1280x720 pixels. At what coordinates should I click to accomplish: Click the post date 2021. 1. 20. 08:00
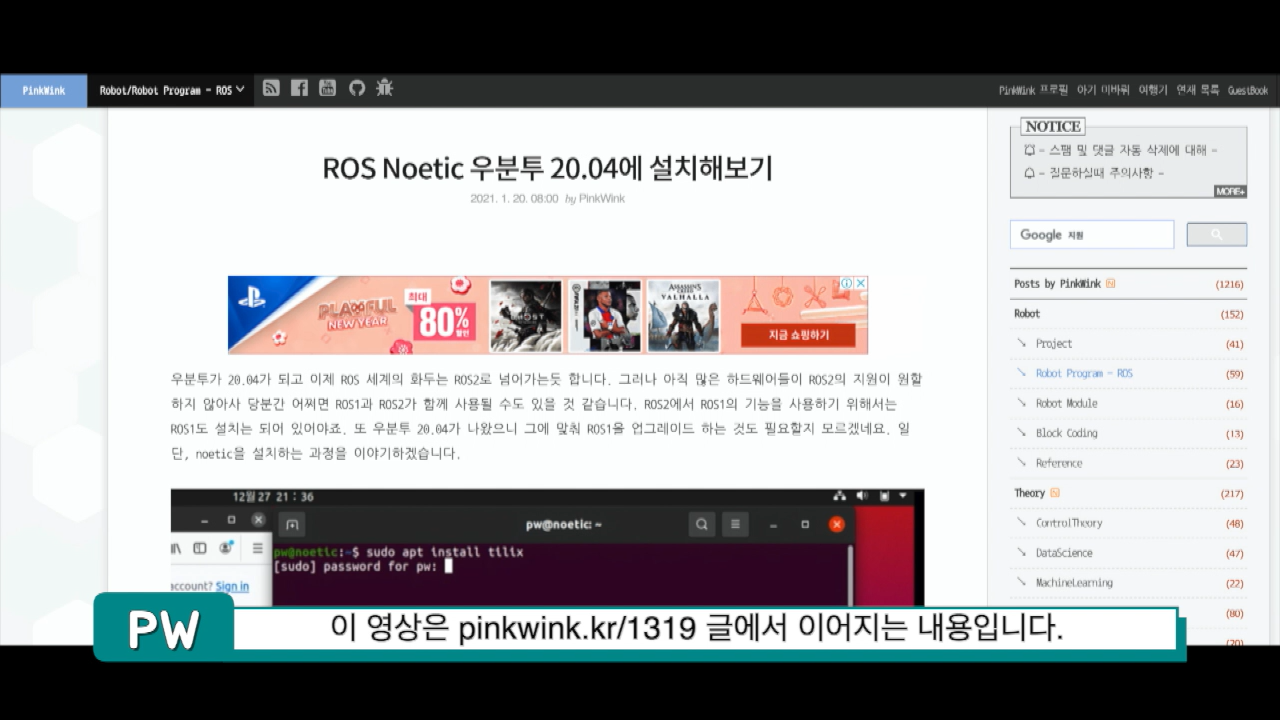pos(514,199)
